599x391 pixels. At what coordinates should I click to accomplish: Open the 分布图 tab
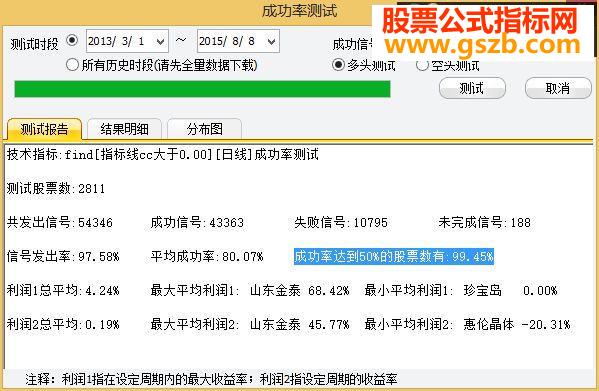pyautogui.click(x=204, y=129)
